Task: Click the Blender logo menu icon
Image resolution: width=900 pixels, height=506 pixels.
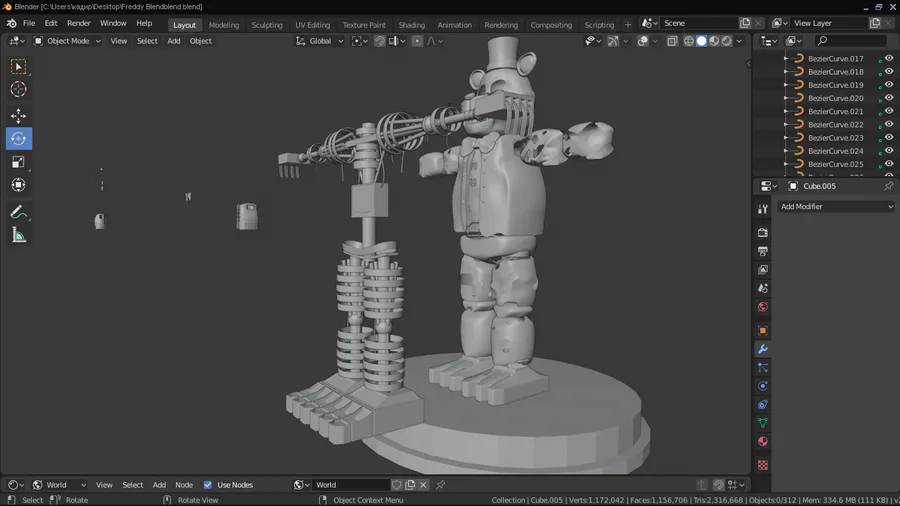Action: coord(11,24)
